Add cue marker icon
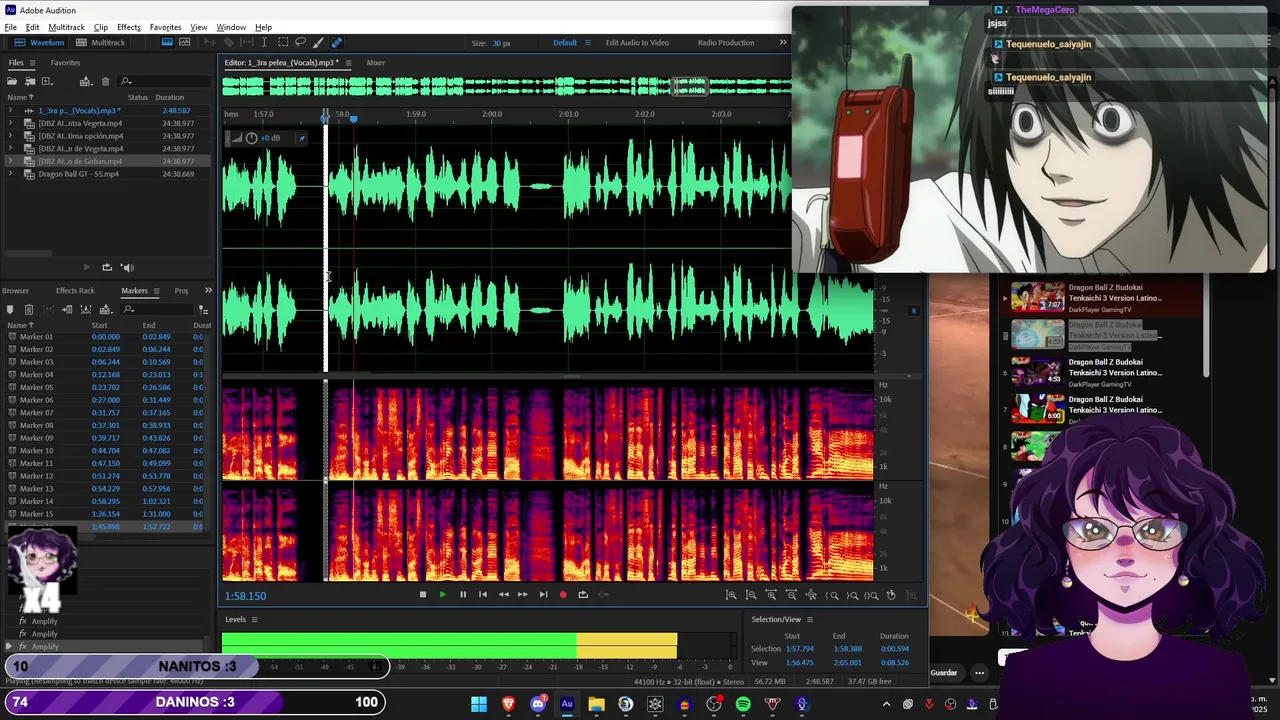 click(11, 310)
